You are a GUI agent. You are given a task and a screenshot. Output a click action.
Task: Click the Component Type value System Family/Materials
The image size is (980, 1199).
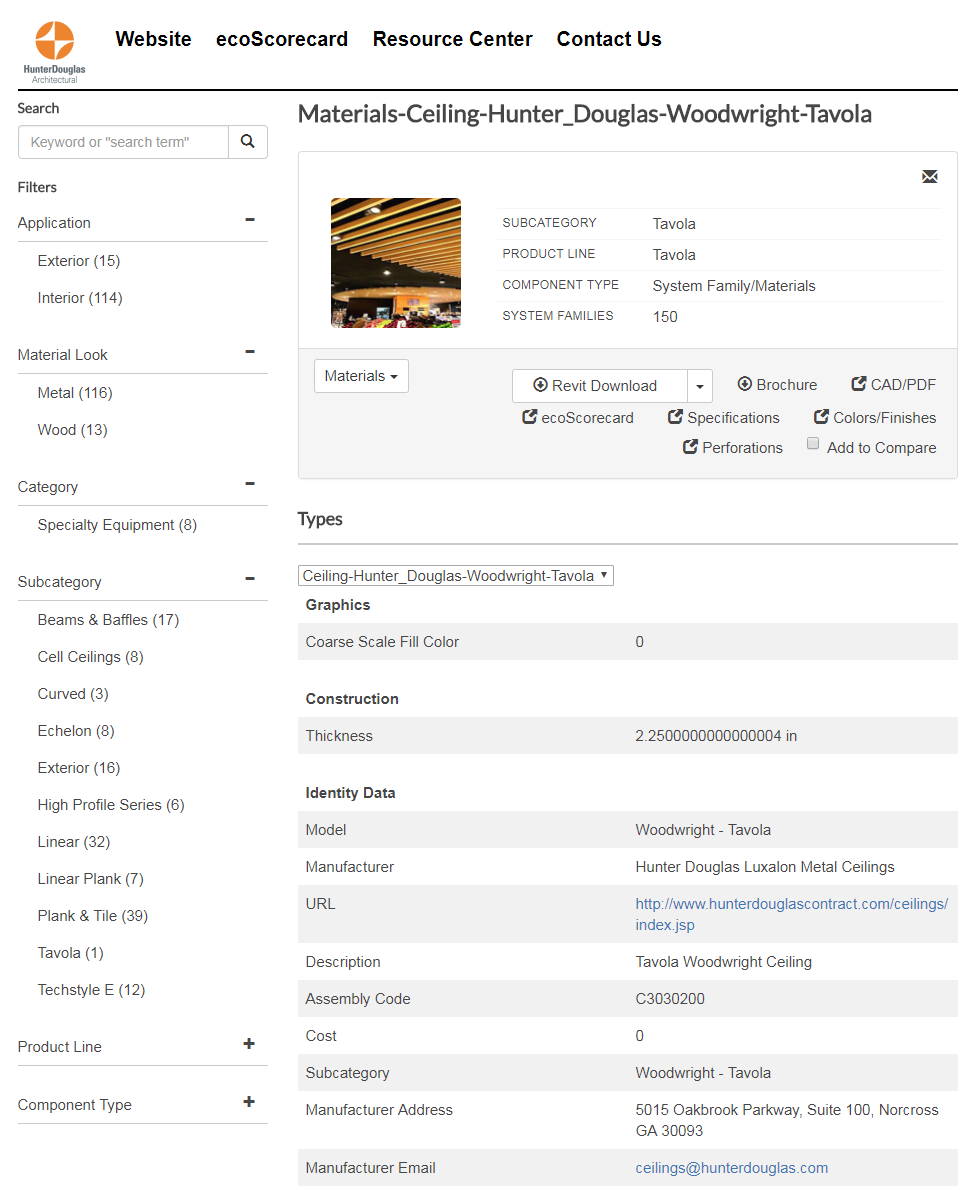coord(734,286)
